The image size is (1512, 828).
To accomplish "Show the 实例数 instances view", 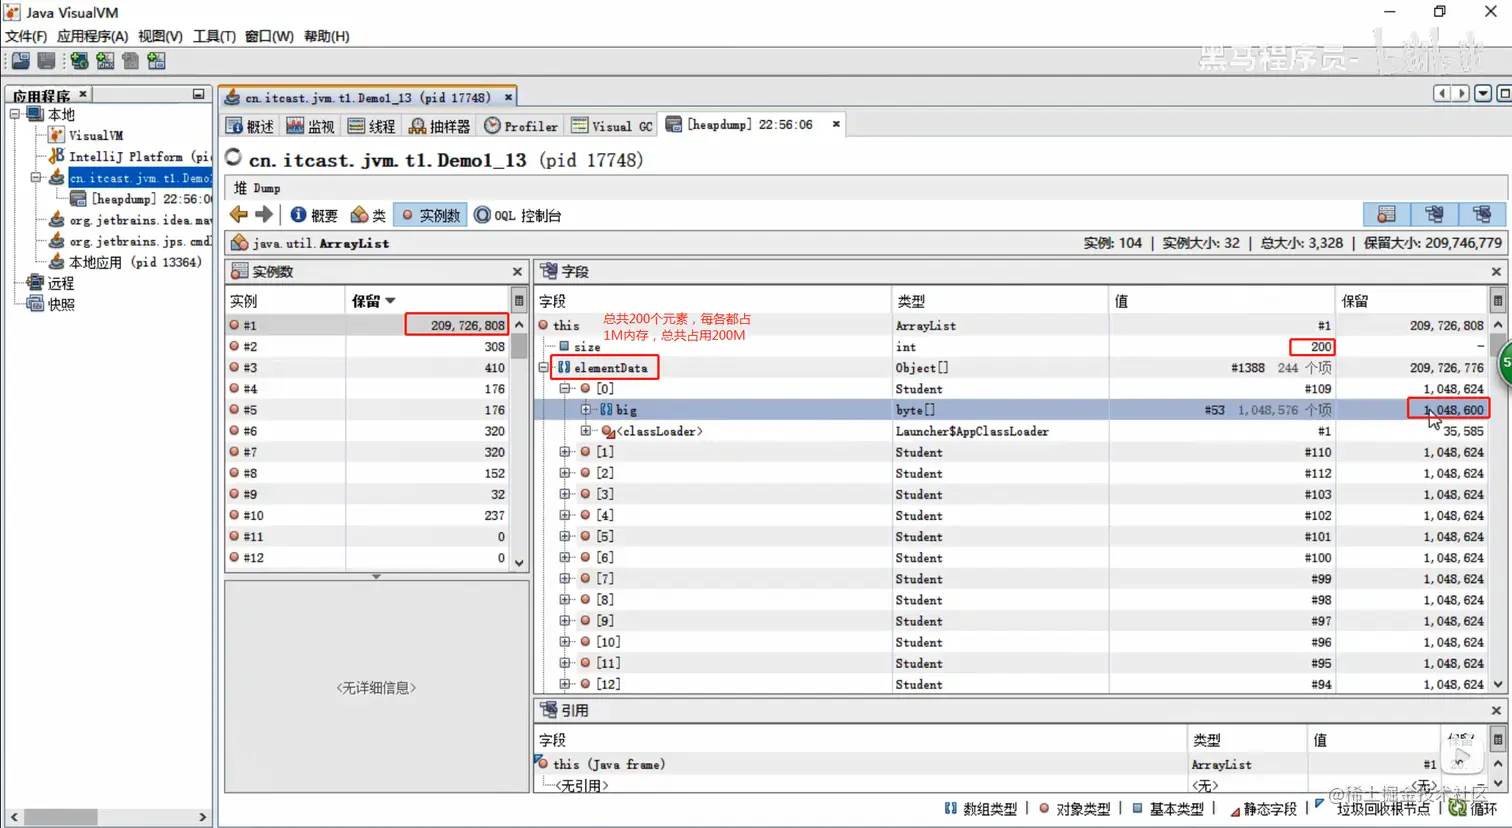I will pyautogui.click(x=431, y=215).
